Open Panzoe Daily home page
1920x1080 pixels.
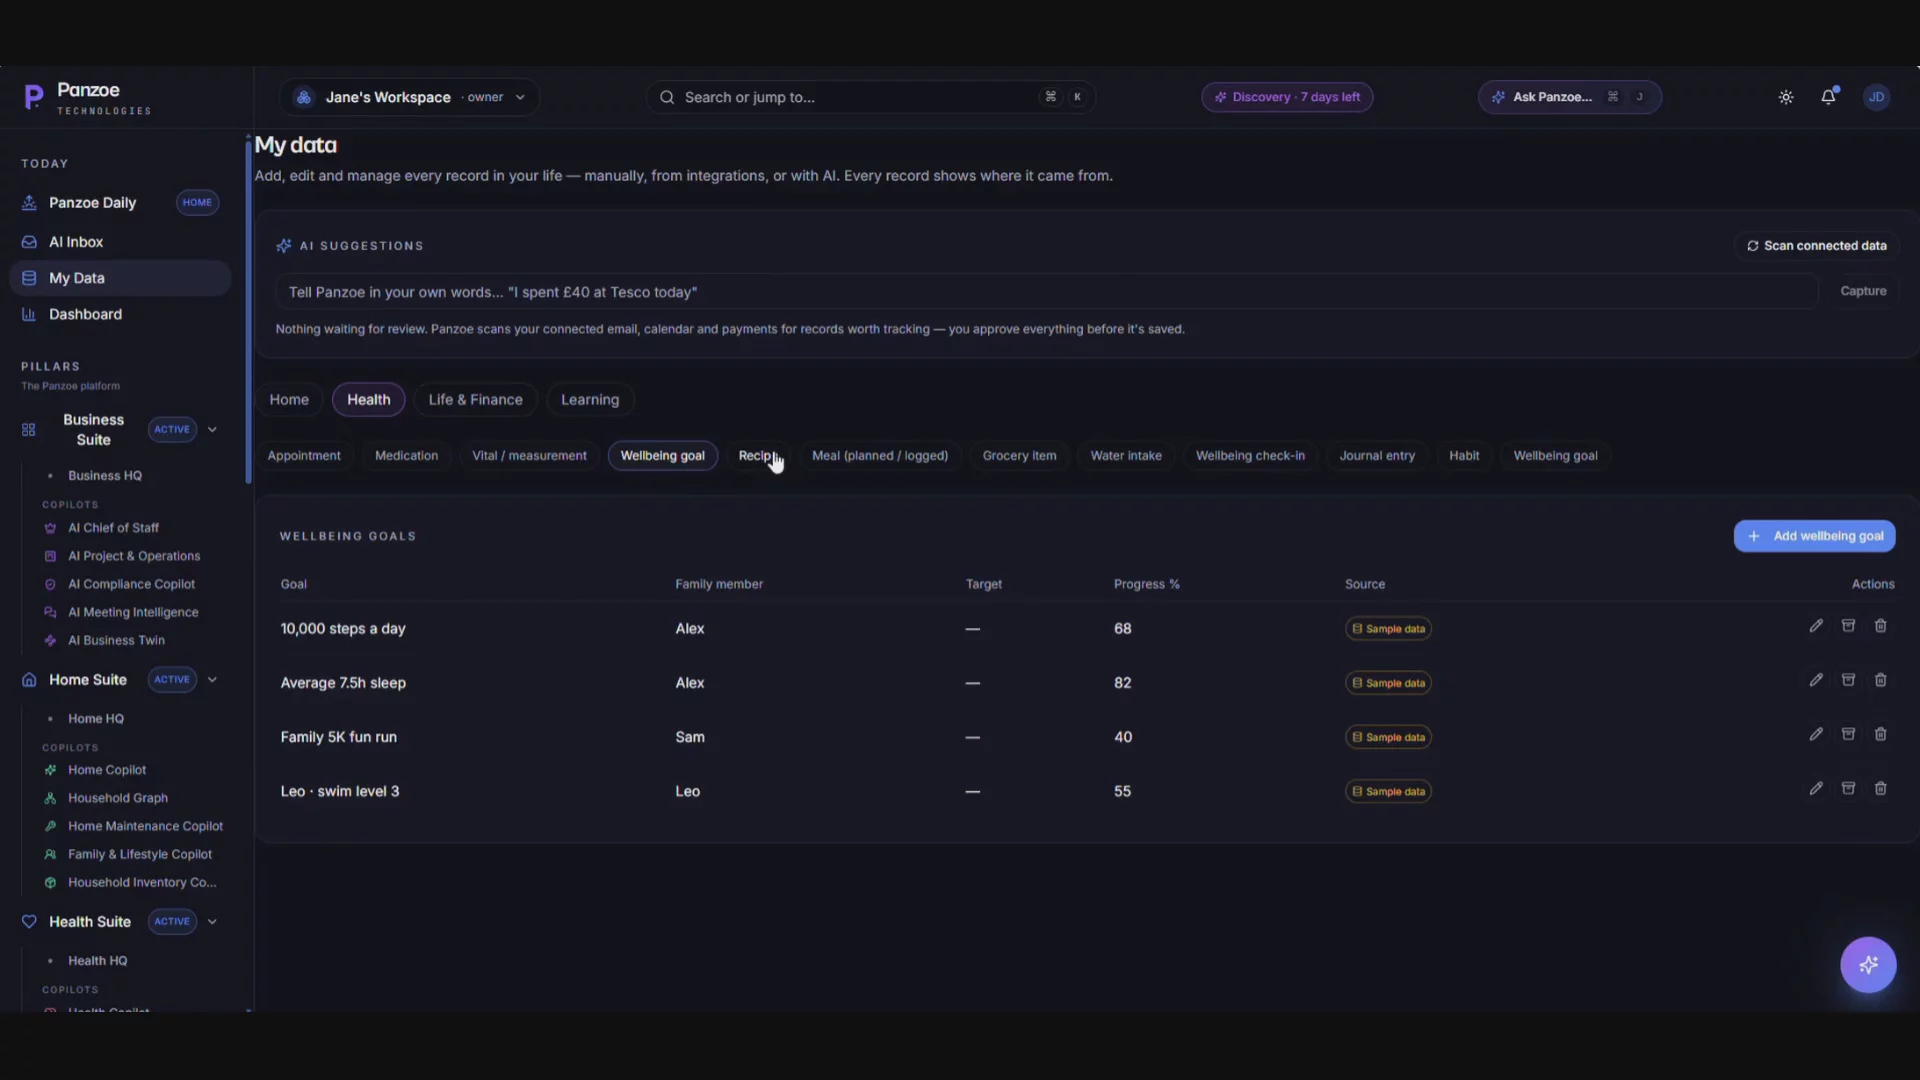[x=92, y=203]
